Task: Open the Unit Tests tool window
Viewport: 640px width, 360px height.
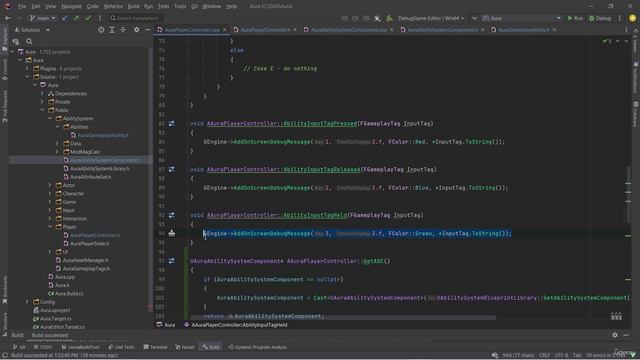Action: pyautogui.click(x=121, y=347)
